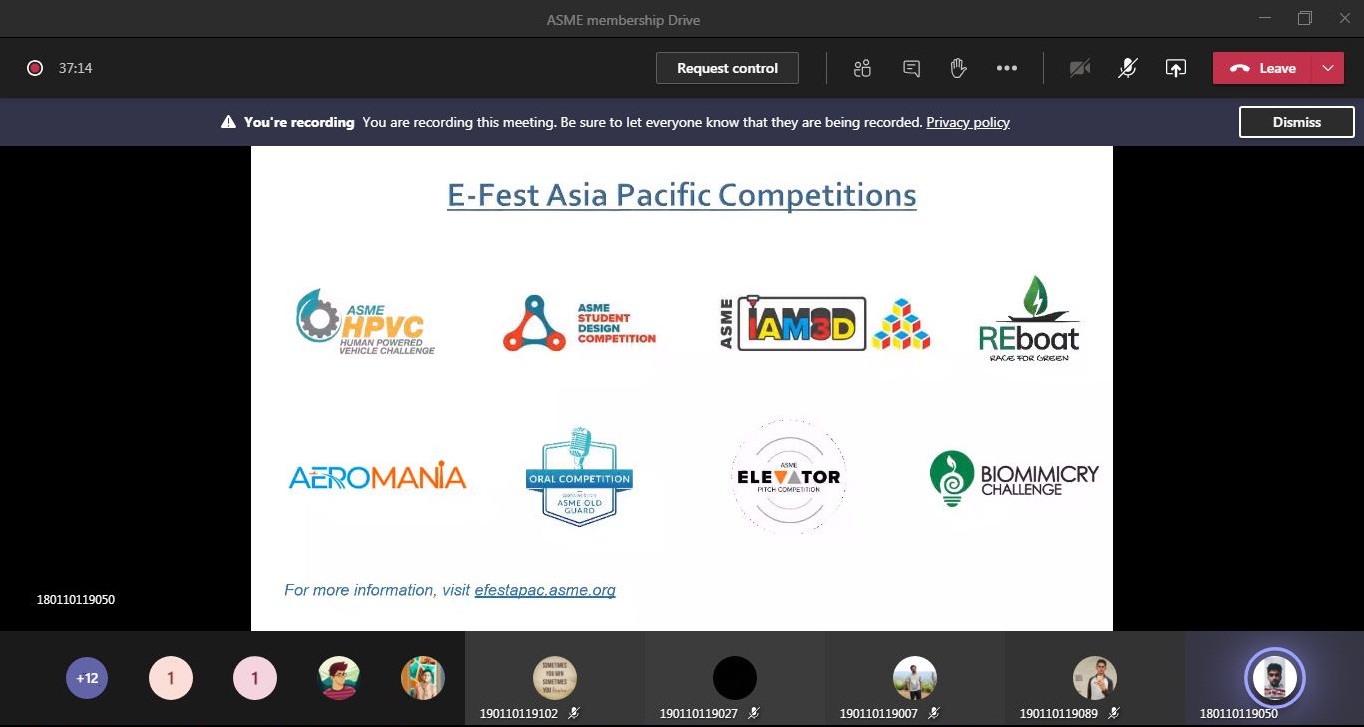Click the presenter name label 180110119050 beside slide
The height and width of the screenshot is (727, 1364).
click(x=76, y=600)
